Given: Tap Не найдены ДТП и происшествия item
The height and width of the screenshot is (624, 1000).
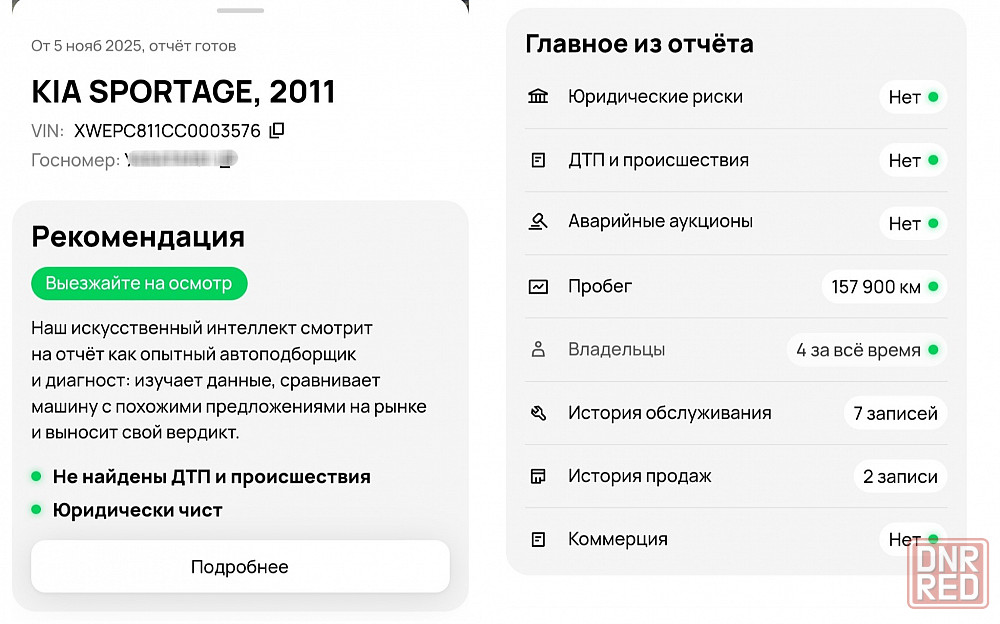Looking at the screenshot, I should click(211, 477).
